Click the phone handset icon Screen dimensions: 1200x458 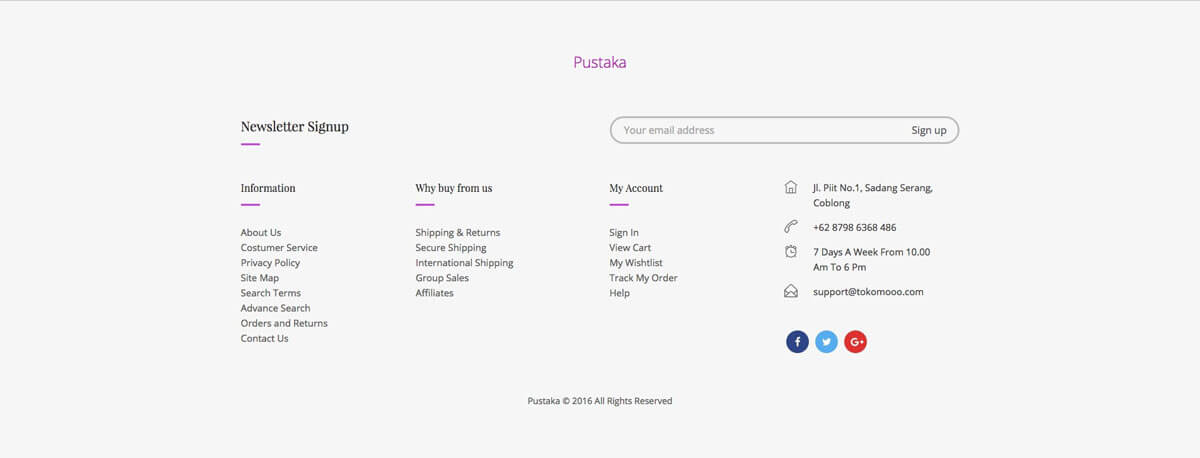click(x=791, y=227)
